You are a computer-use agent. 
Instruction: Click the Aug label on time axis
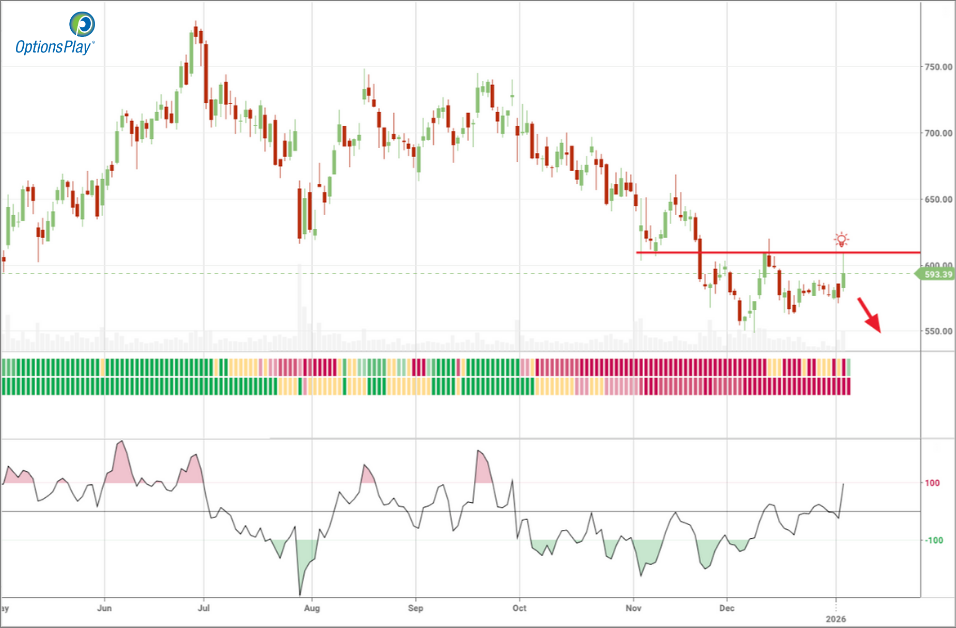pos(311,607)
